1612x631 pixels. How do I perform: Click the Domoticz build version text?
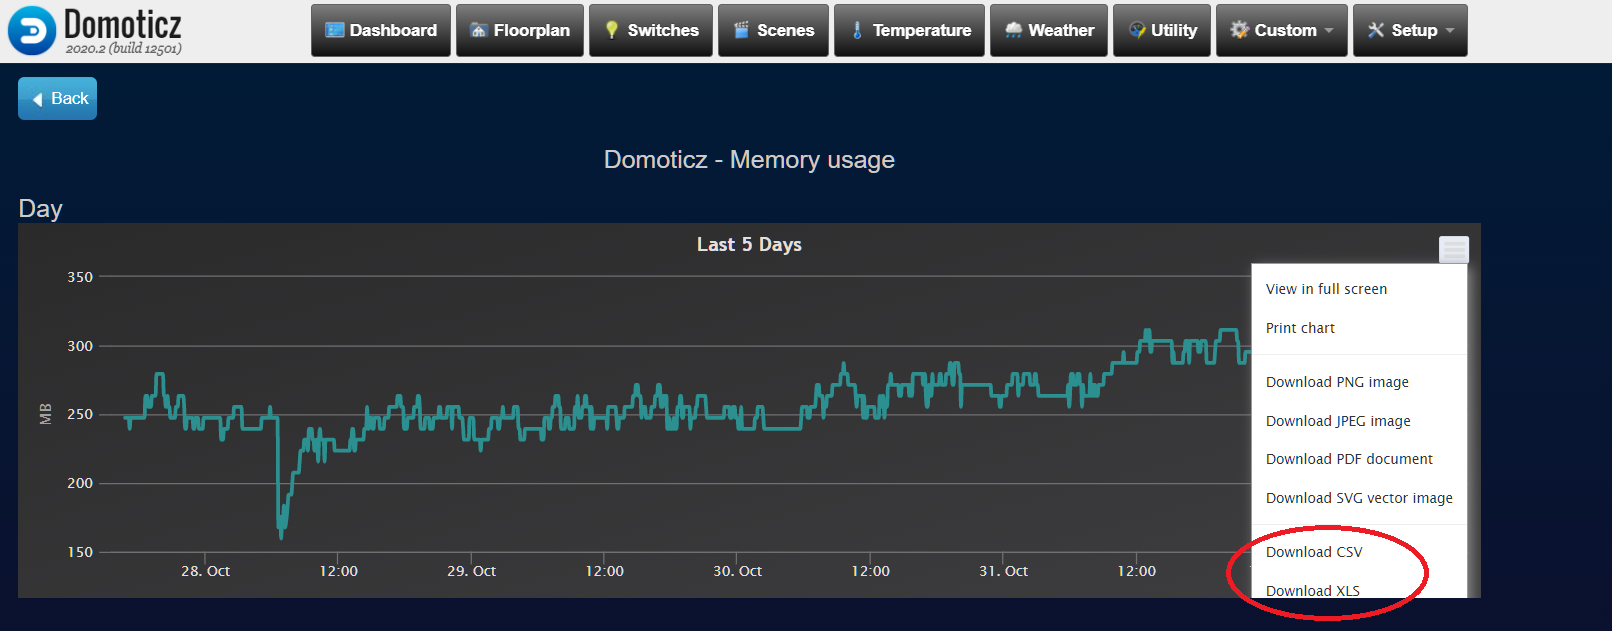124,48
